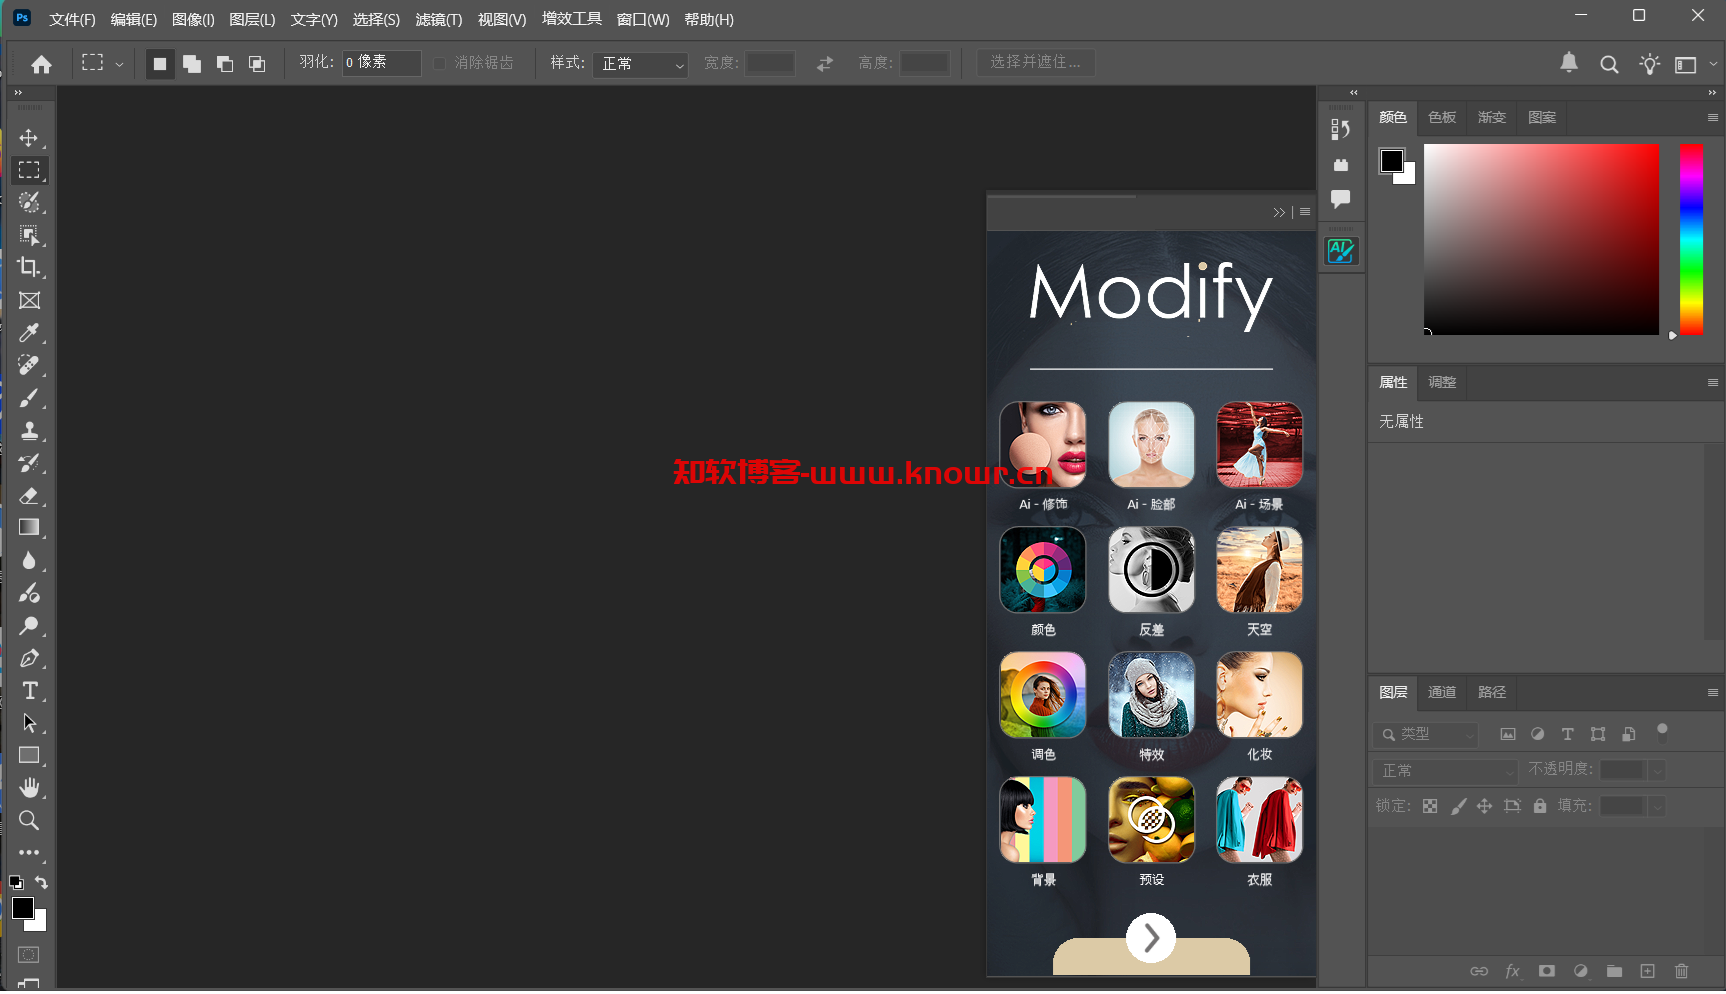
Task: Select the Hand tool
Action: tap(29, 787)
